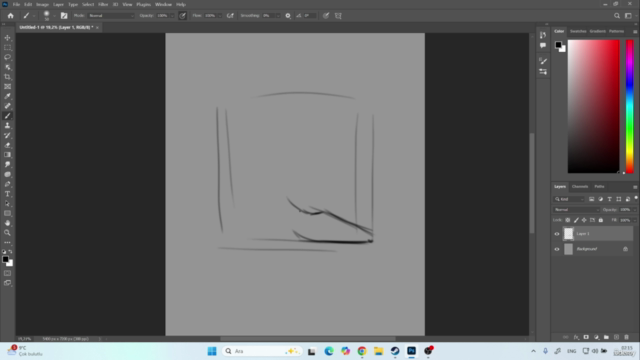Image resolution: width=640 pixels, height=360 pixels.
Task: Expand layer Opacity dropdown in Layers panel
Action: coord(635,210)
